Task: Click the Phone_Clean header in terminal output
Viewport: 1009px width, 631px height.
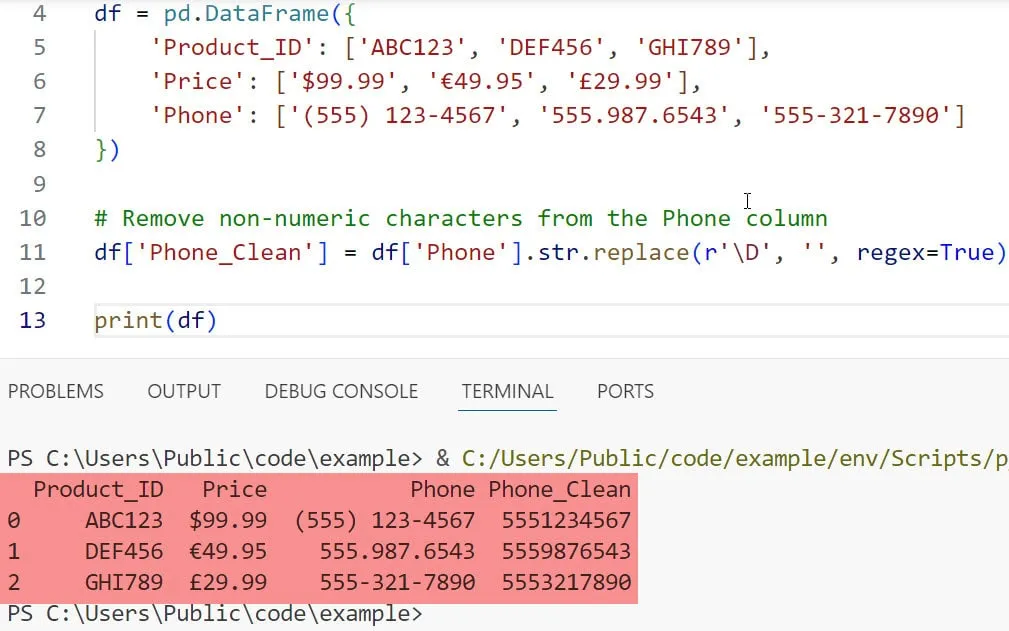Action: coord(559,490)
